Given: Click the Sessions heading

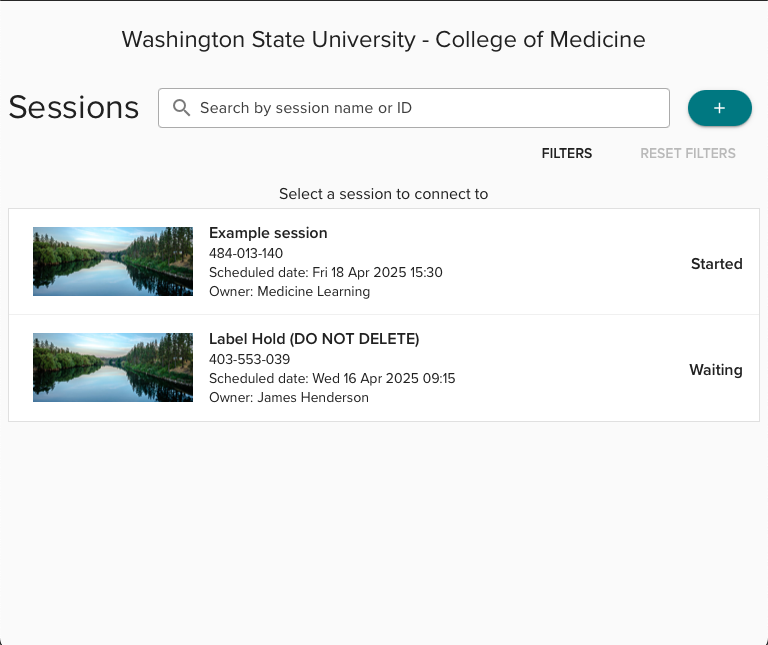Looking at the screenshot, I should [x=74, y=107].
